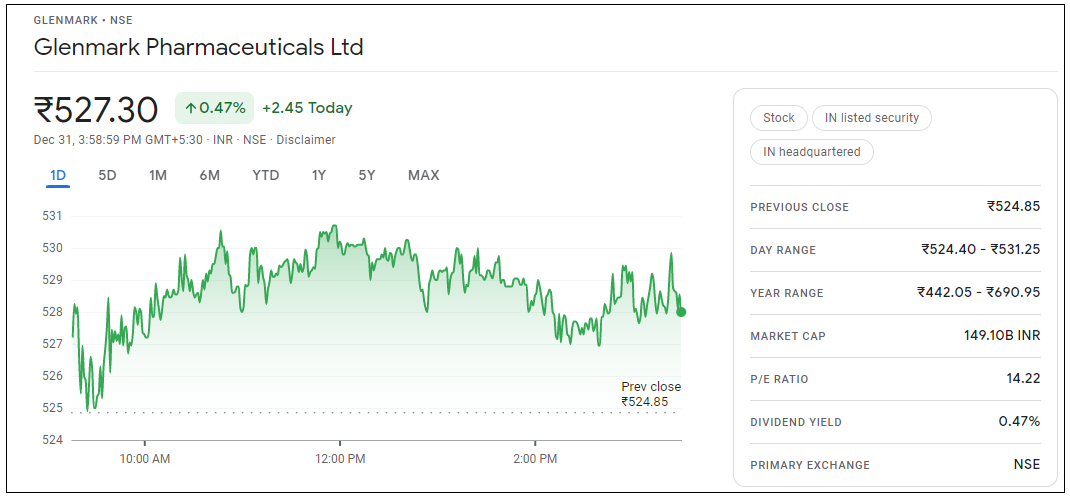Click the P/E Ratio row
This screenshot has height=497, width=1070.
click(894, 379)
